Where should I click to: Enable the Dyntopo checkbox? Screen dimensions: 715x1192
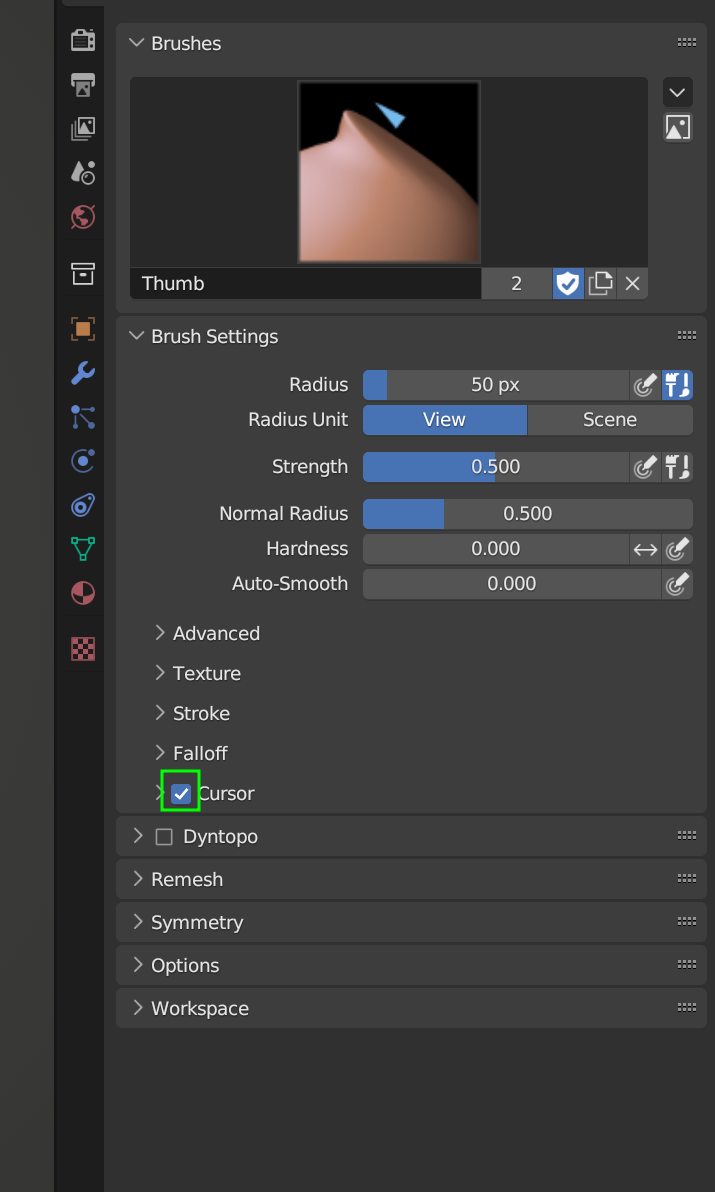tap(164, 836)
